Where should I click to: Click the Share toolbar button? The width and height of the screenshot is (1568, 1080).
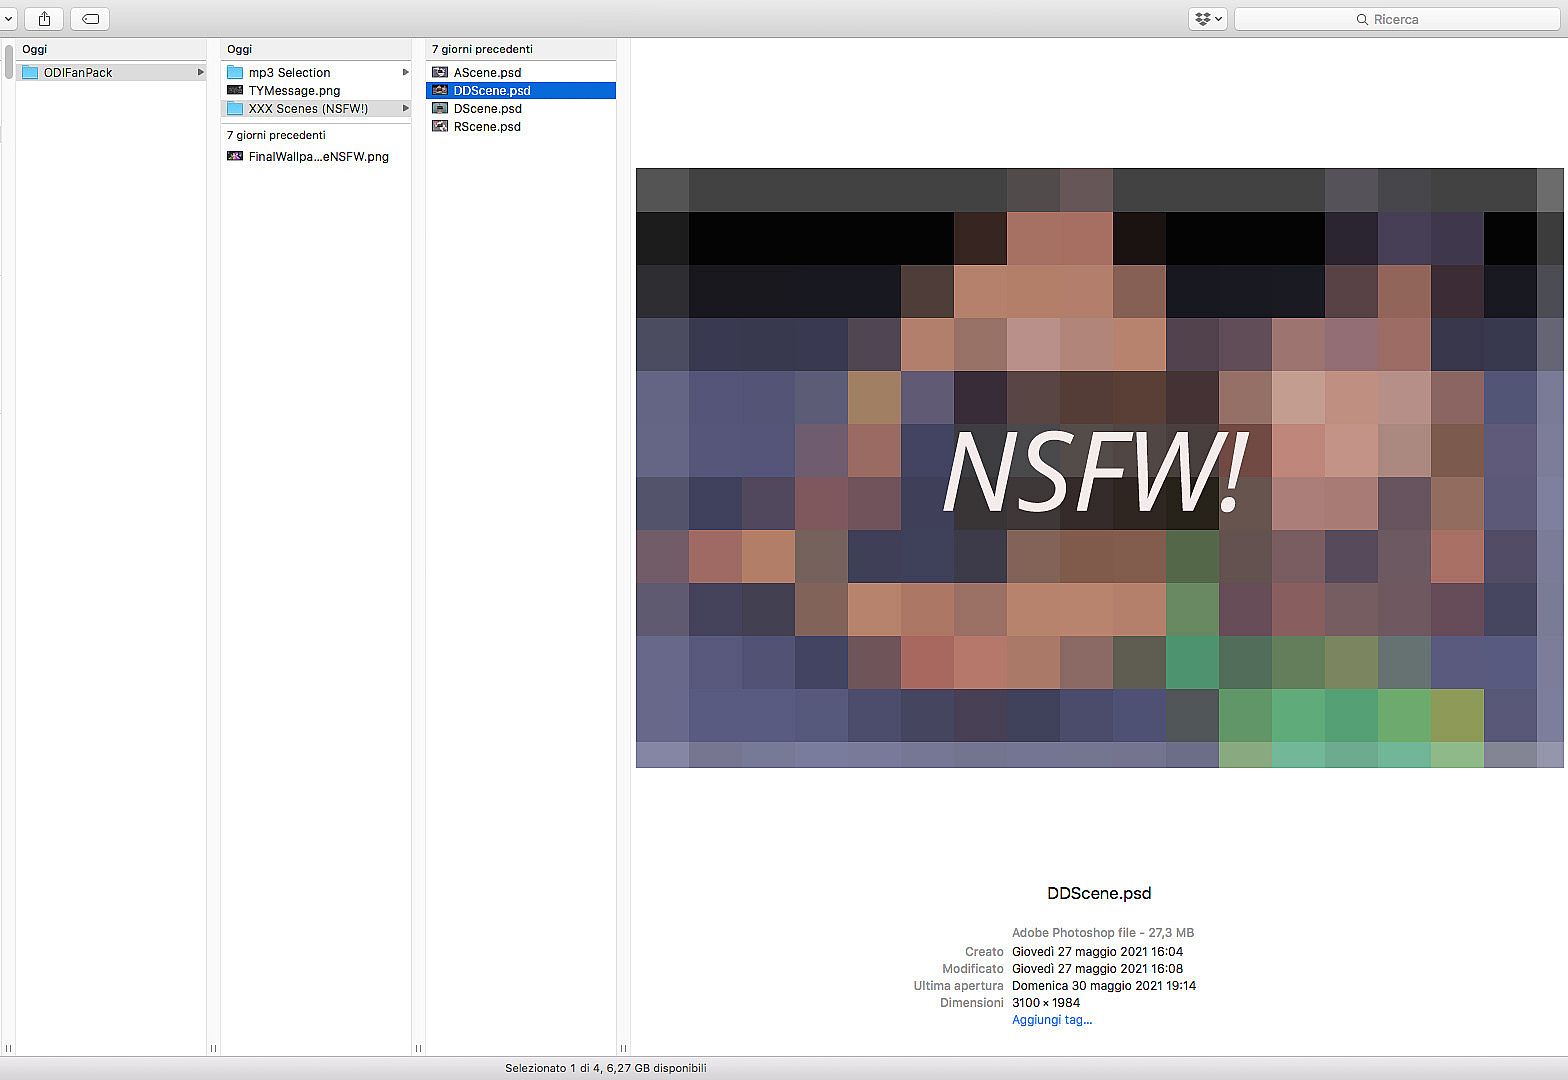pos(44,19)
